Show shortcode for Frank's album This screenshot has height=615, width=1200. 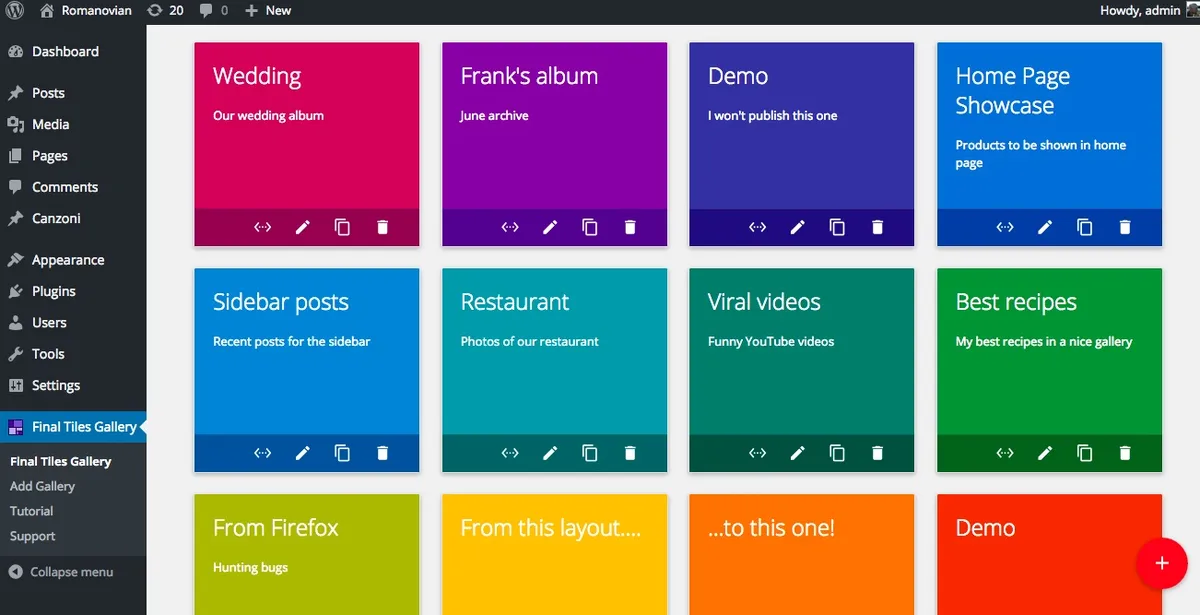tap(510, 227)
